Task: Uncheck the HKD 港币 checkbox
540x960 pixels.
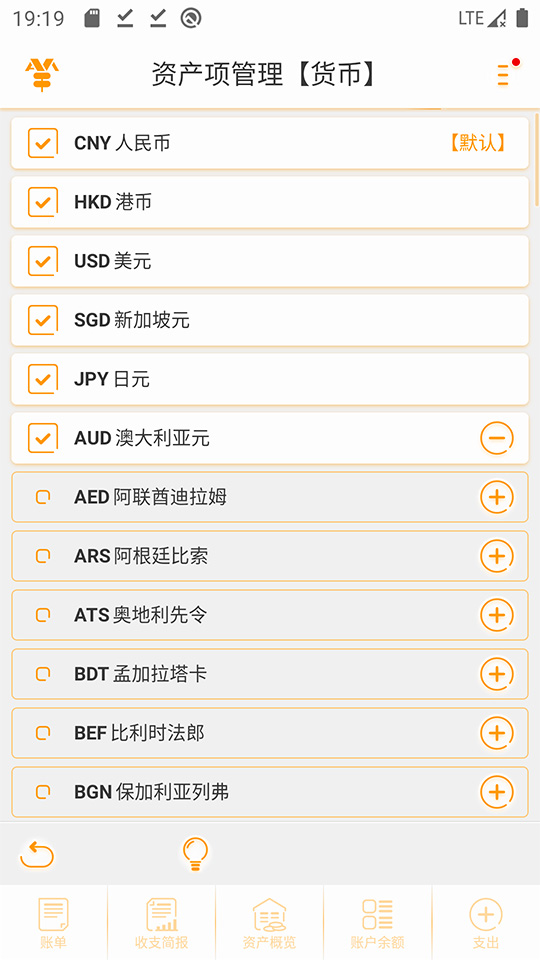Action: (43, 202)
